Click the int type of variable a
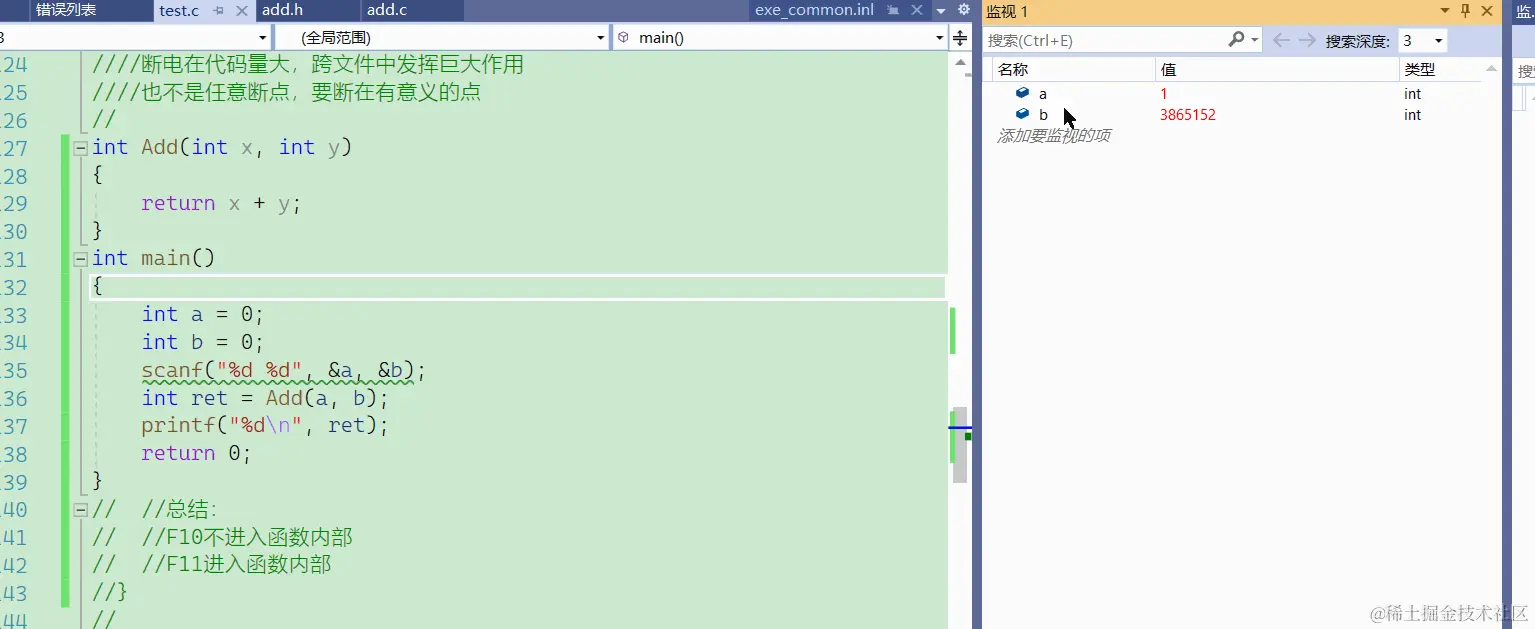This screenshot has height=629, width=1535. pos(1412,93)
